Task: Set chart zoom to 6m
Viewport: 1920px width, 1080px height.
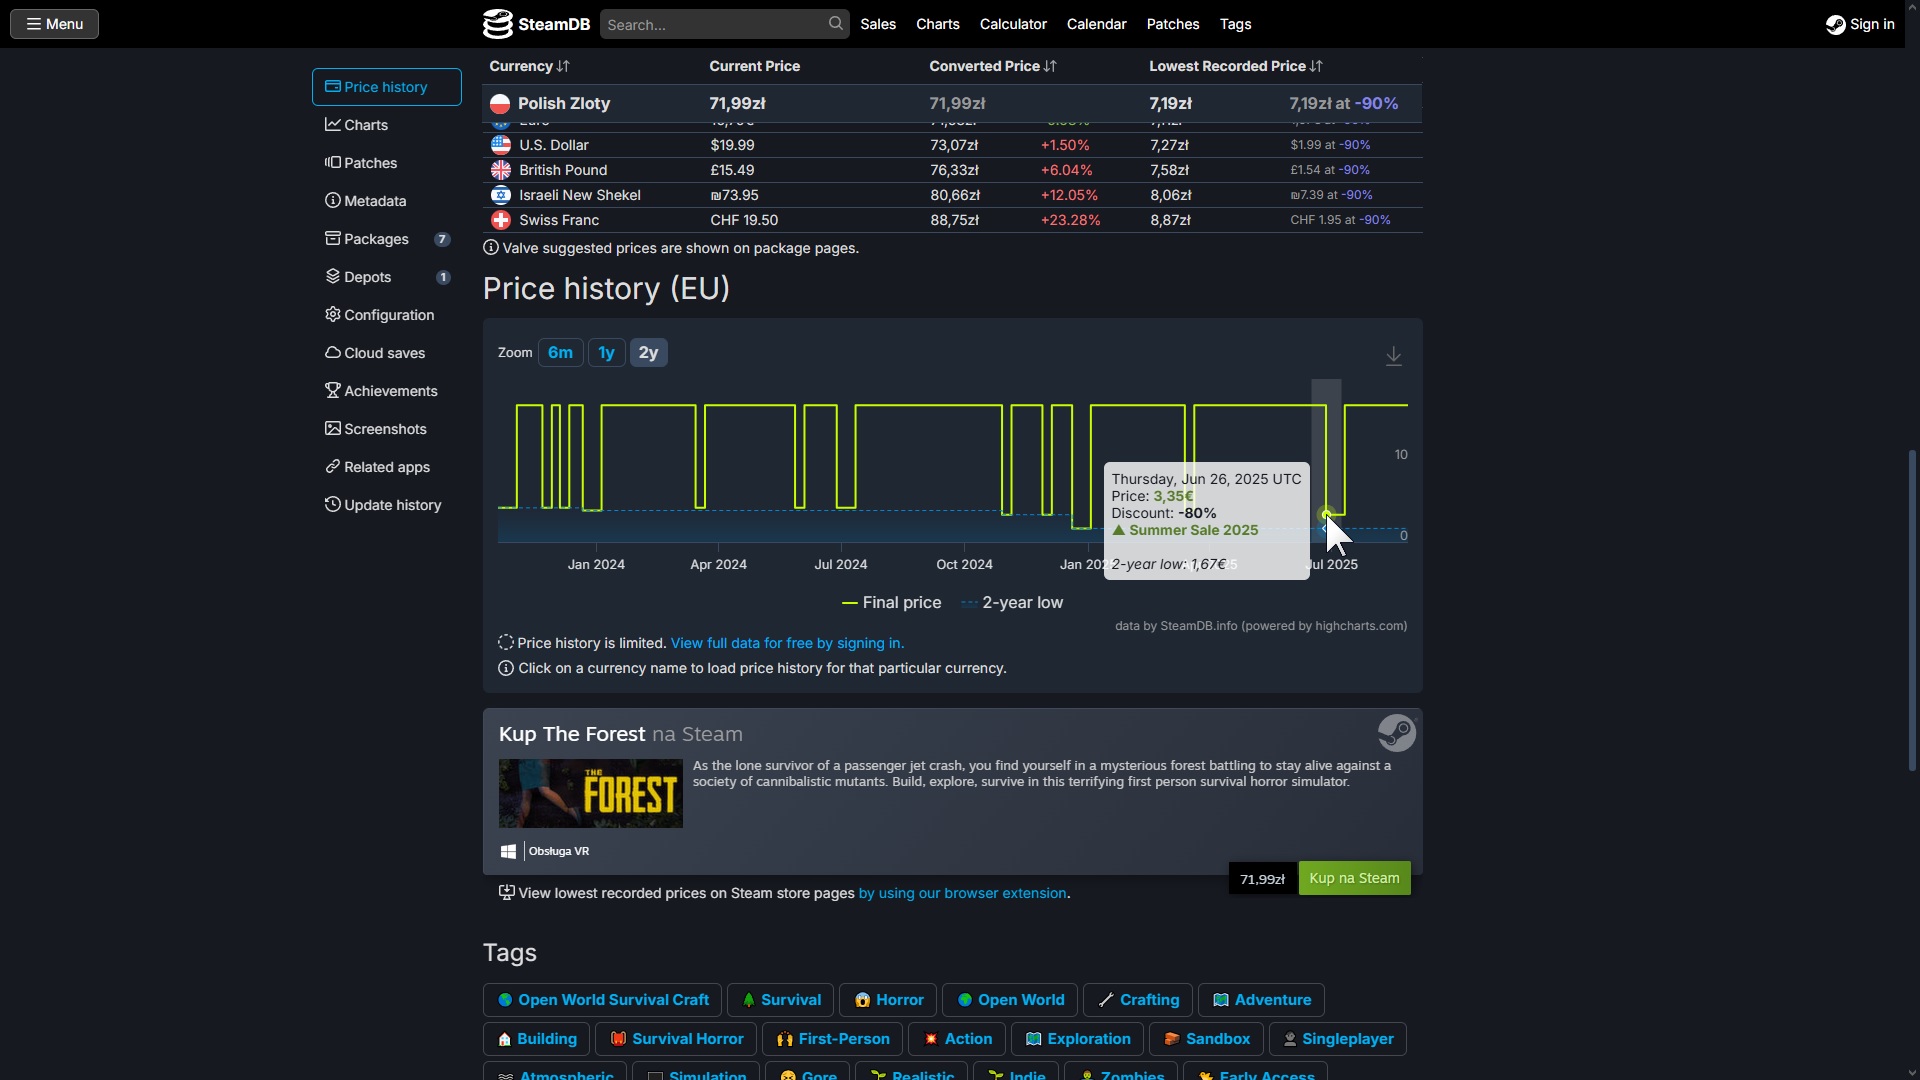Action: (560, 353)
